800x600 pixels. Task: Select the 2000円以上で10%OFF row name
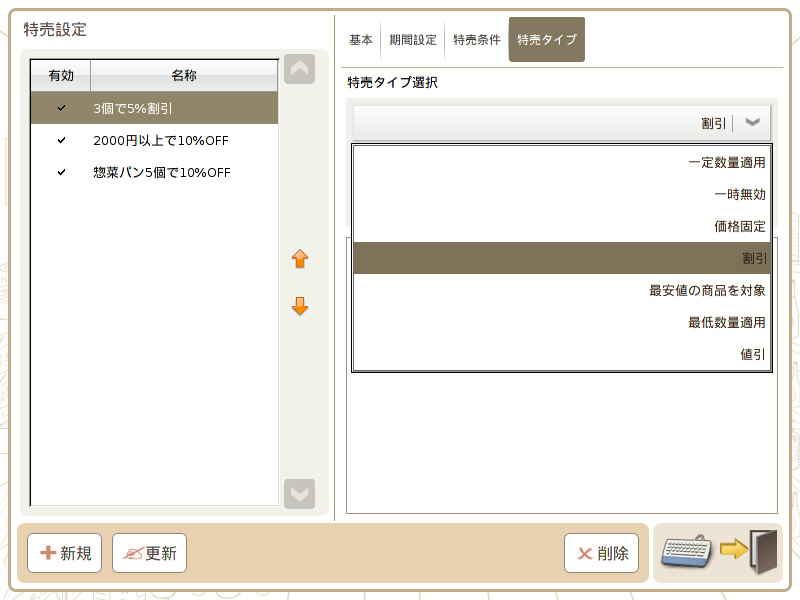[x=161, y=140]
